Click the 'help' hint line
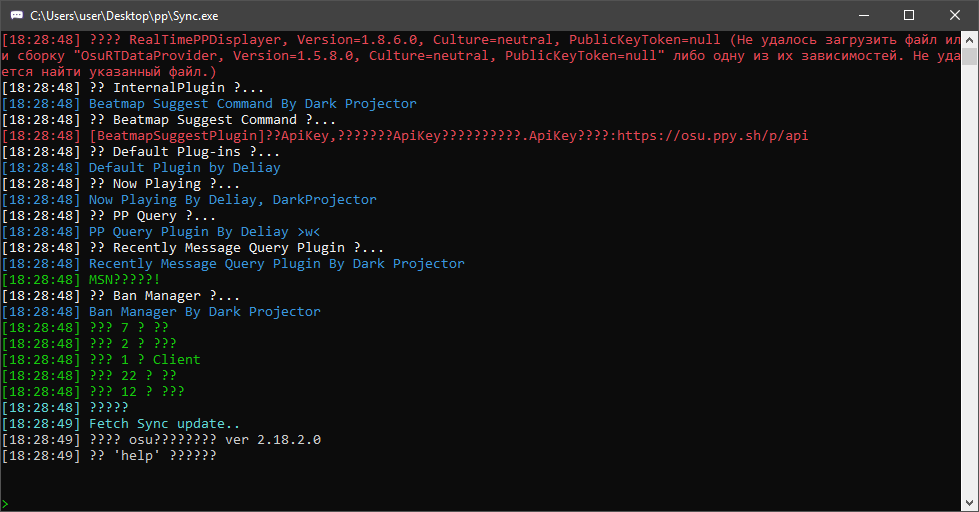 tap(109, 456)
